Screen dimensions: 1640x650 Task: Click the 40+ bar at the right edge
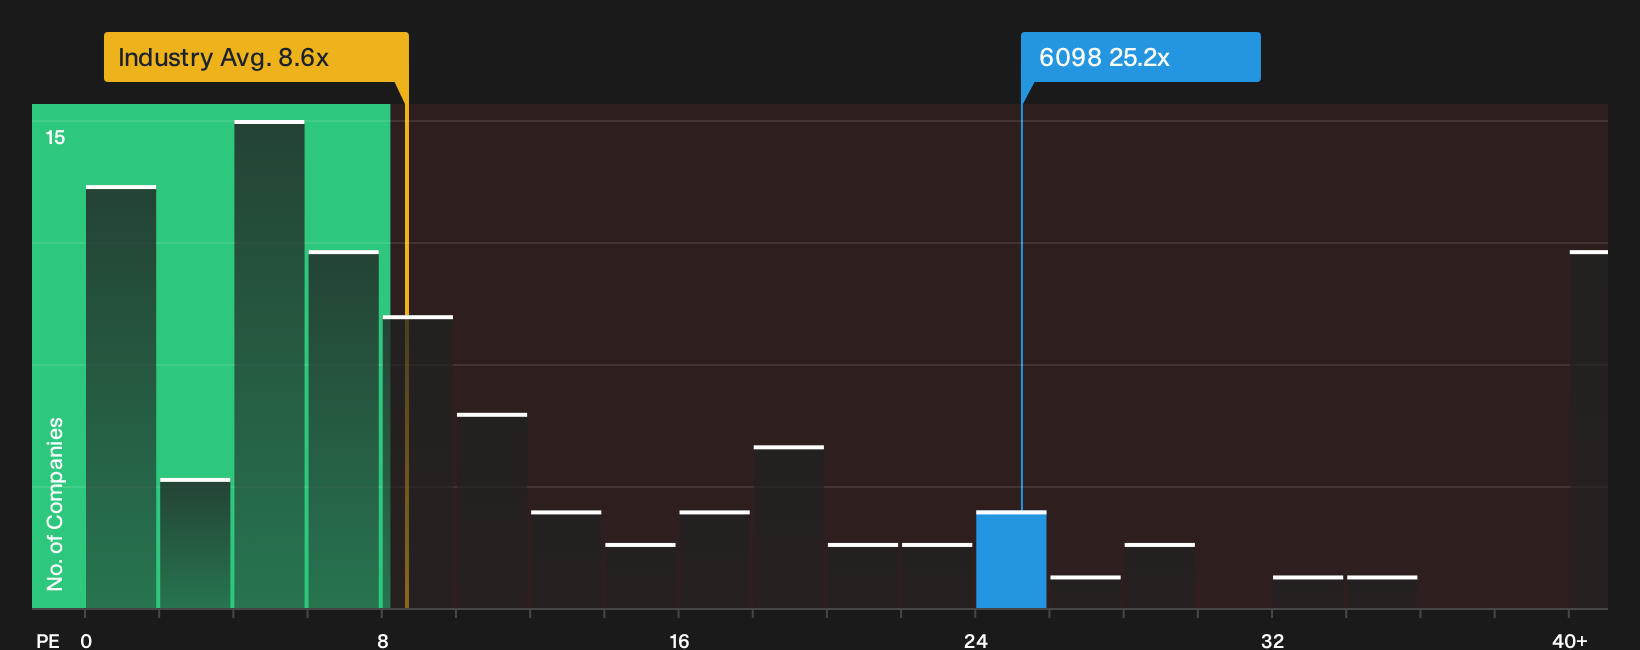[1588, 429]
